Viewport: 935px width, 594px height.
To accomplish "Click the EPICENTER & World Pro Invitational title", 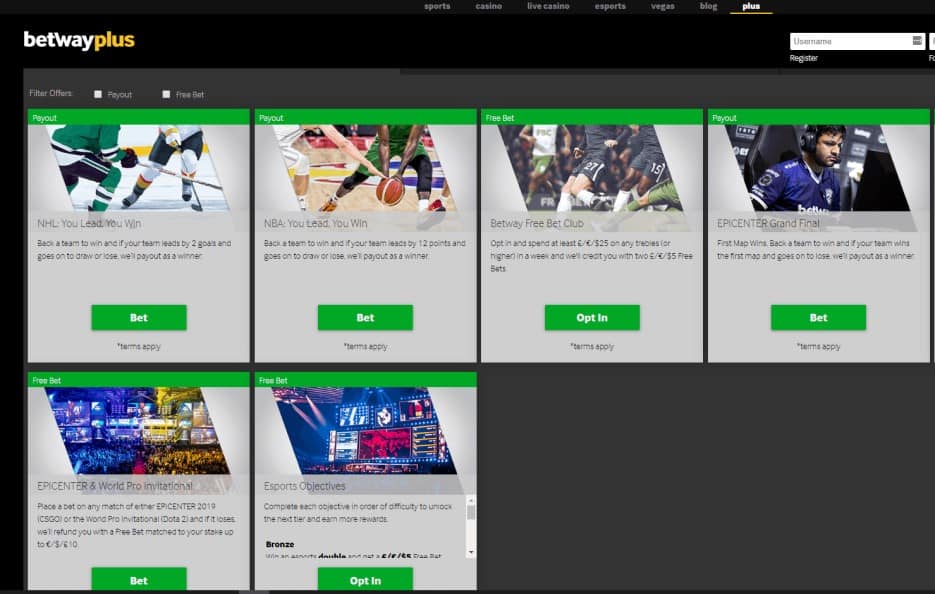I will point(114,486).
